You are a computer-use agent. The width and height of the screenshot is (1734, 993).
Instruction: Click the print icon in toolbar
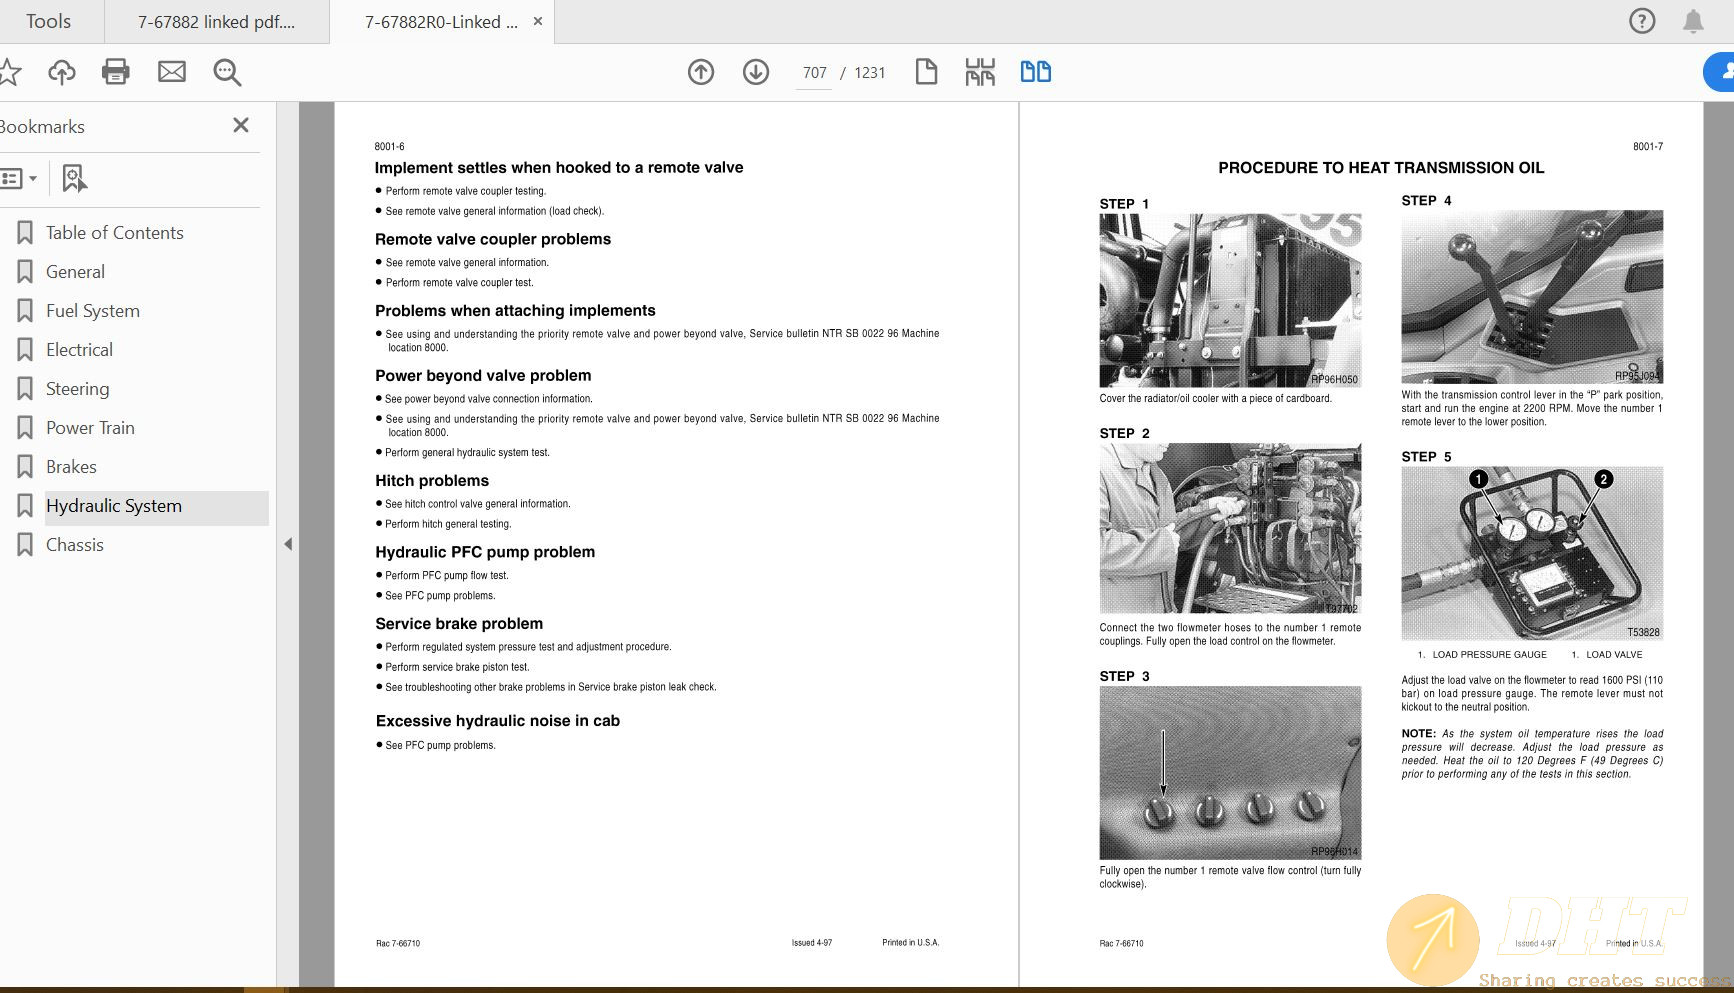coord(116,72)
